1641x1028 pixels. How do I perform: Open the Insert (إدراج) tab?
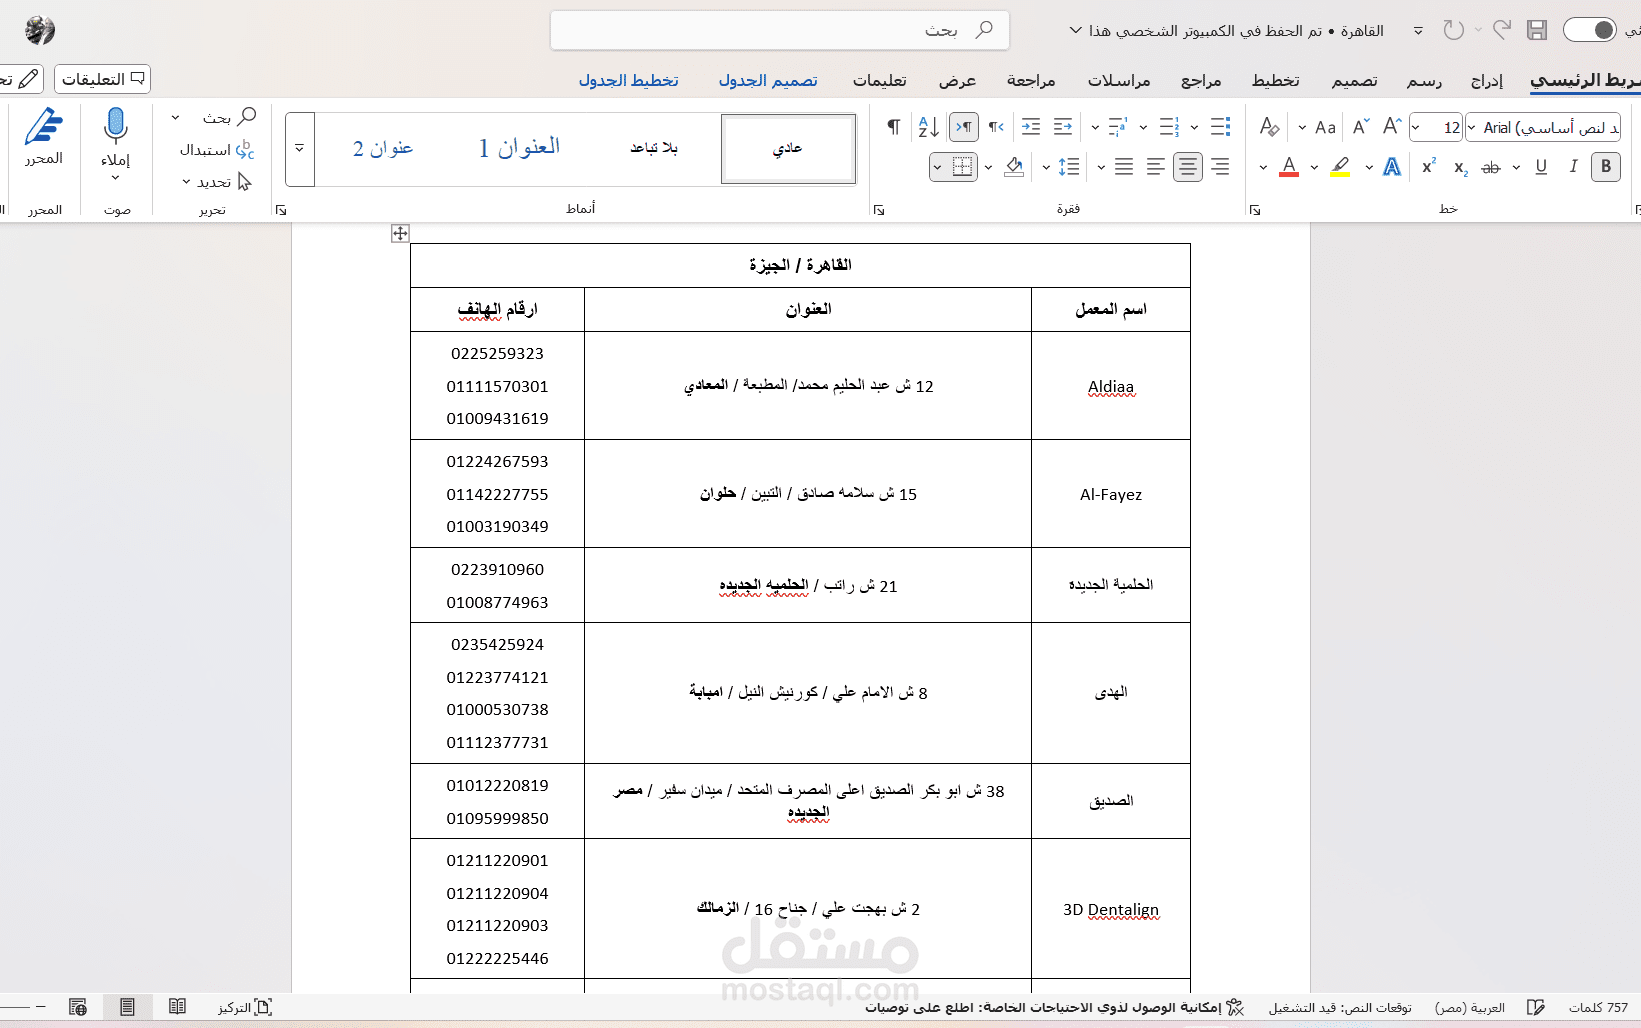pyautogui.click(x=1487, y=80)
